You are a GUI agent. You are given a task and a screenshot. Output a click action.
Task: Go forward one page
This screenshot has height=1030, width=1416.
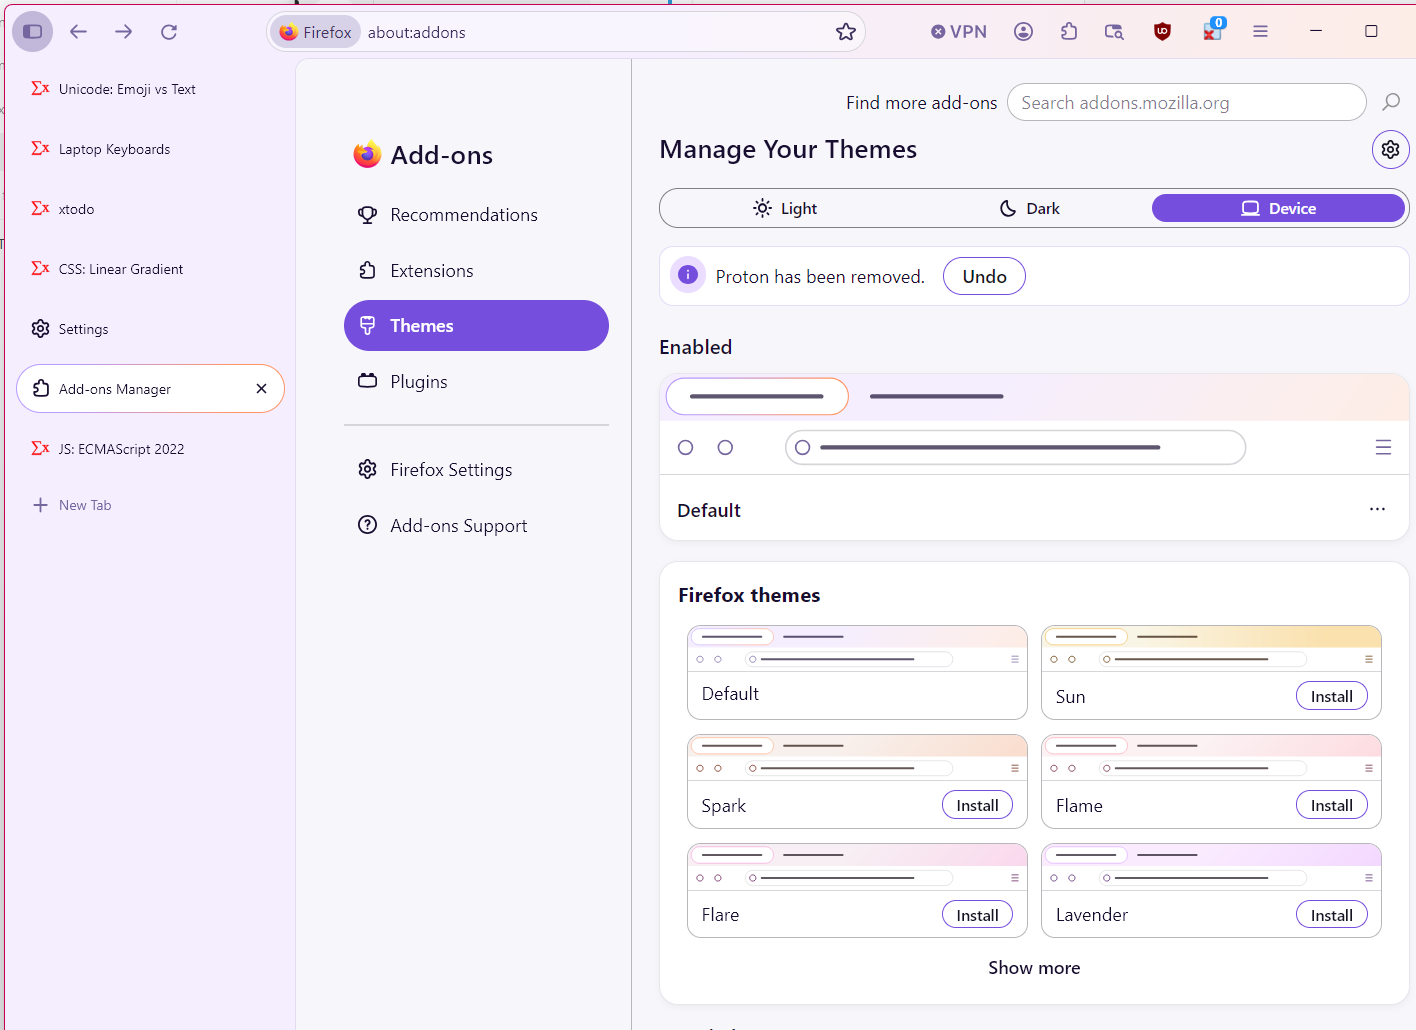[x=123, y=32]
